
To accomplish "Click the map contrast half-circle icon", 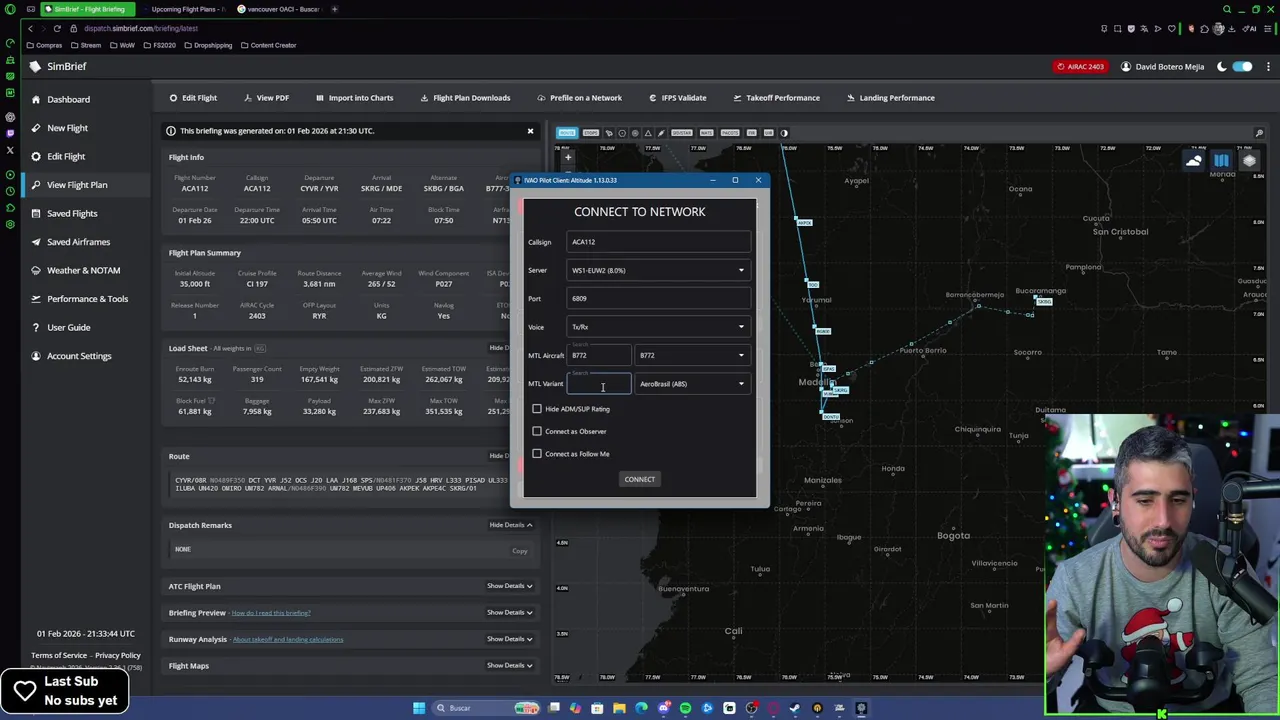I will pyautogui.click(x=784, y=133).
